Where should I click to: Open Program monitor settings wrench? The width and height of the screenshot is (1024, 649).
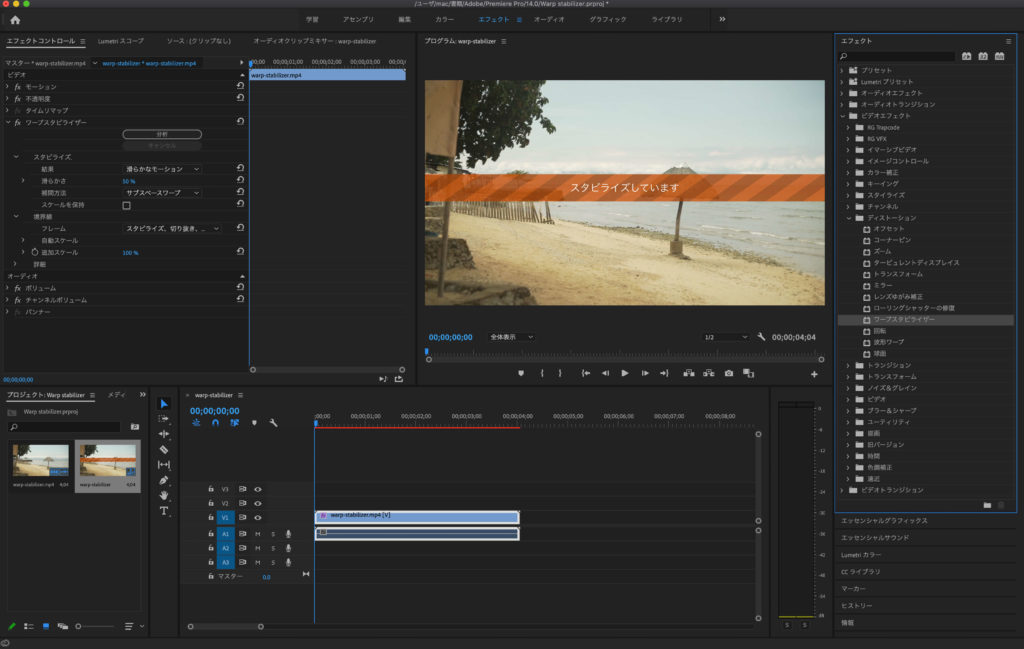click(761, 337)
